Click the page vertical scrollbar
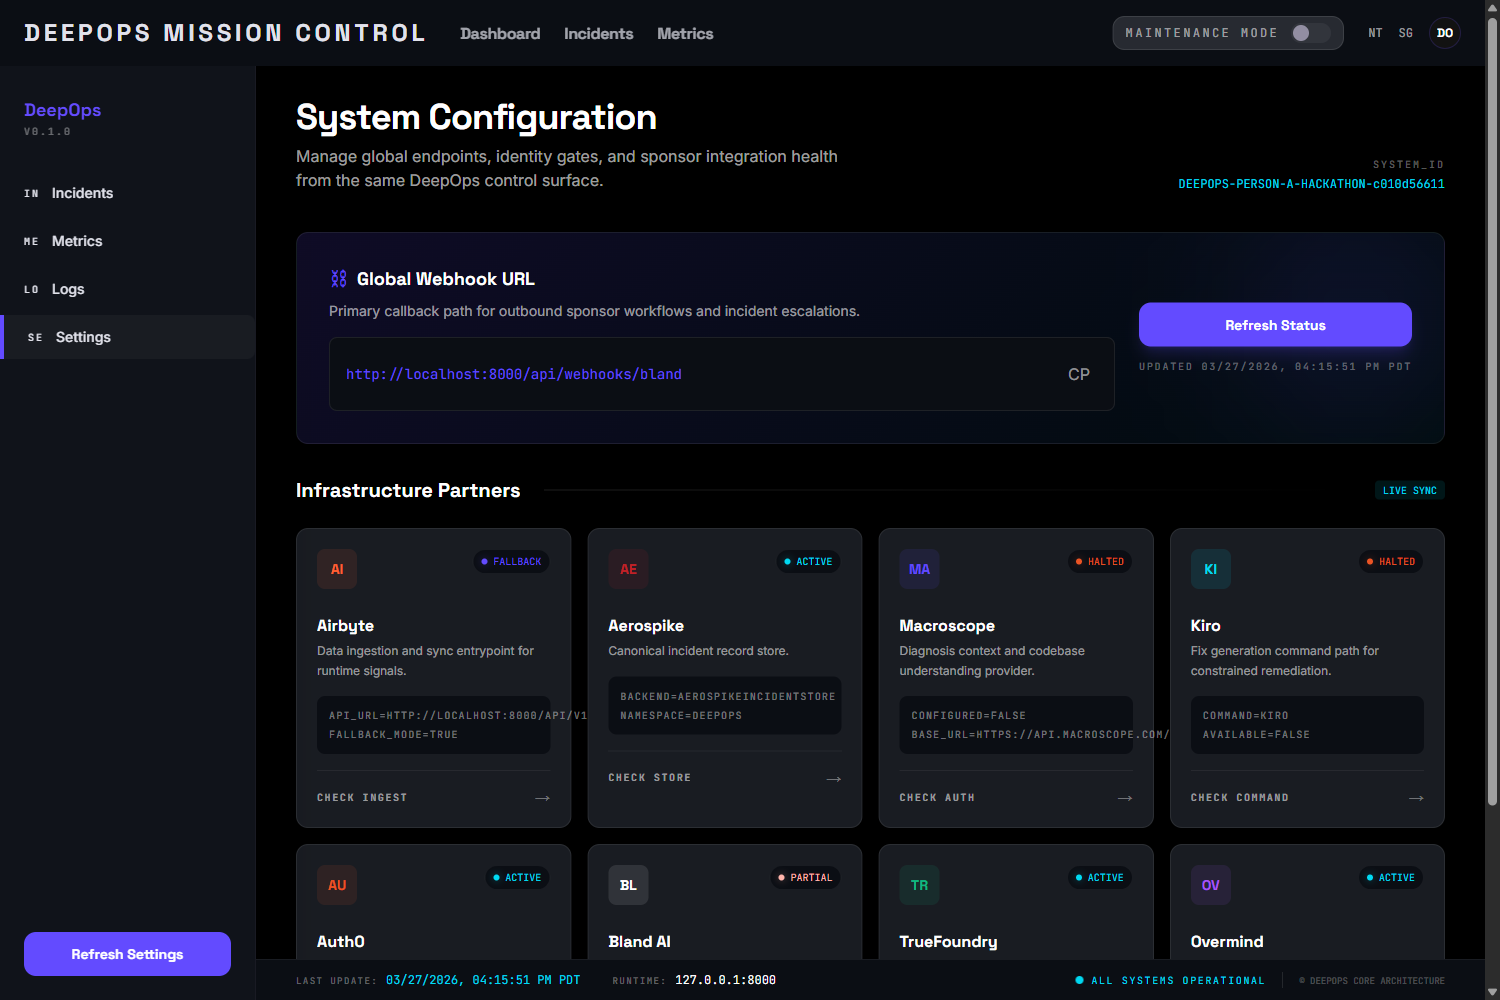 point(1492,410)
